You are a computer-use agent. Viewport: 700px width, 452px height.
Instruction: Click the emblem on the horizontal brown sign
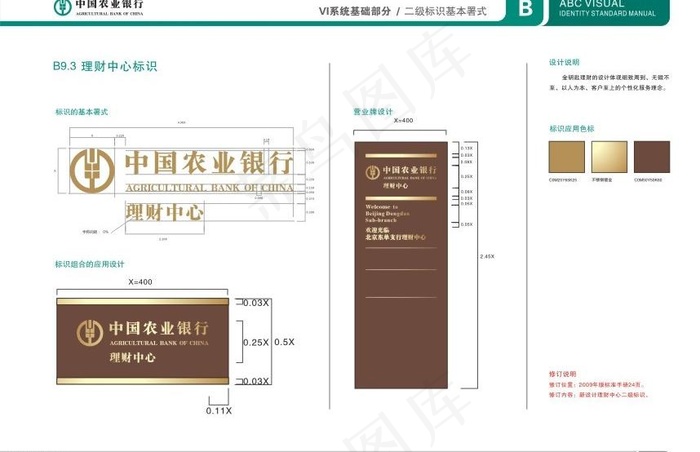90,333
